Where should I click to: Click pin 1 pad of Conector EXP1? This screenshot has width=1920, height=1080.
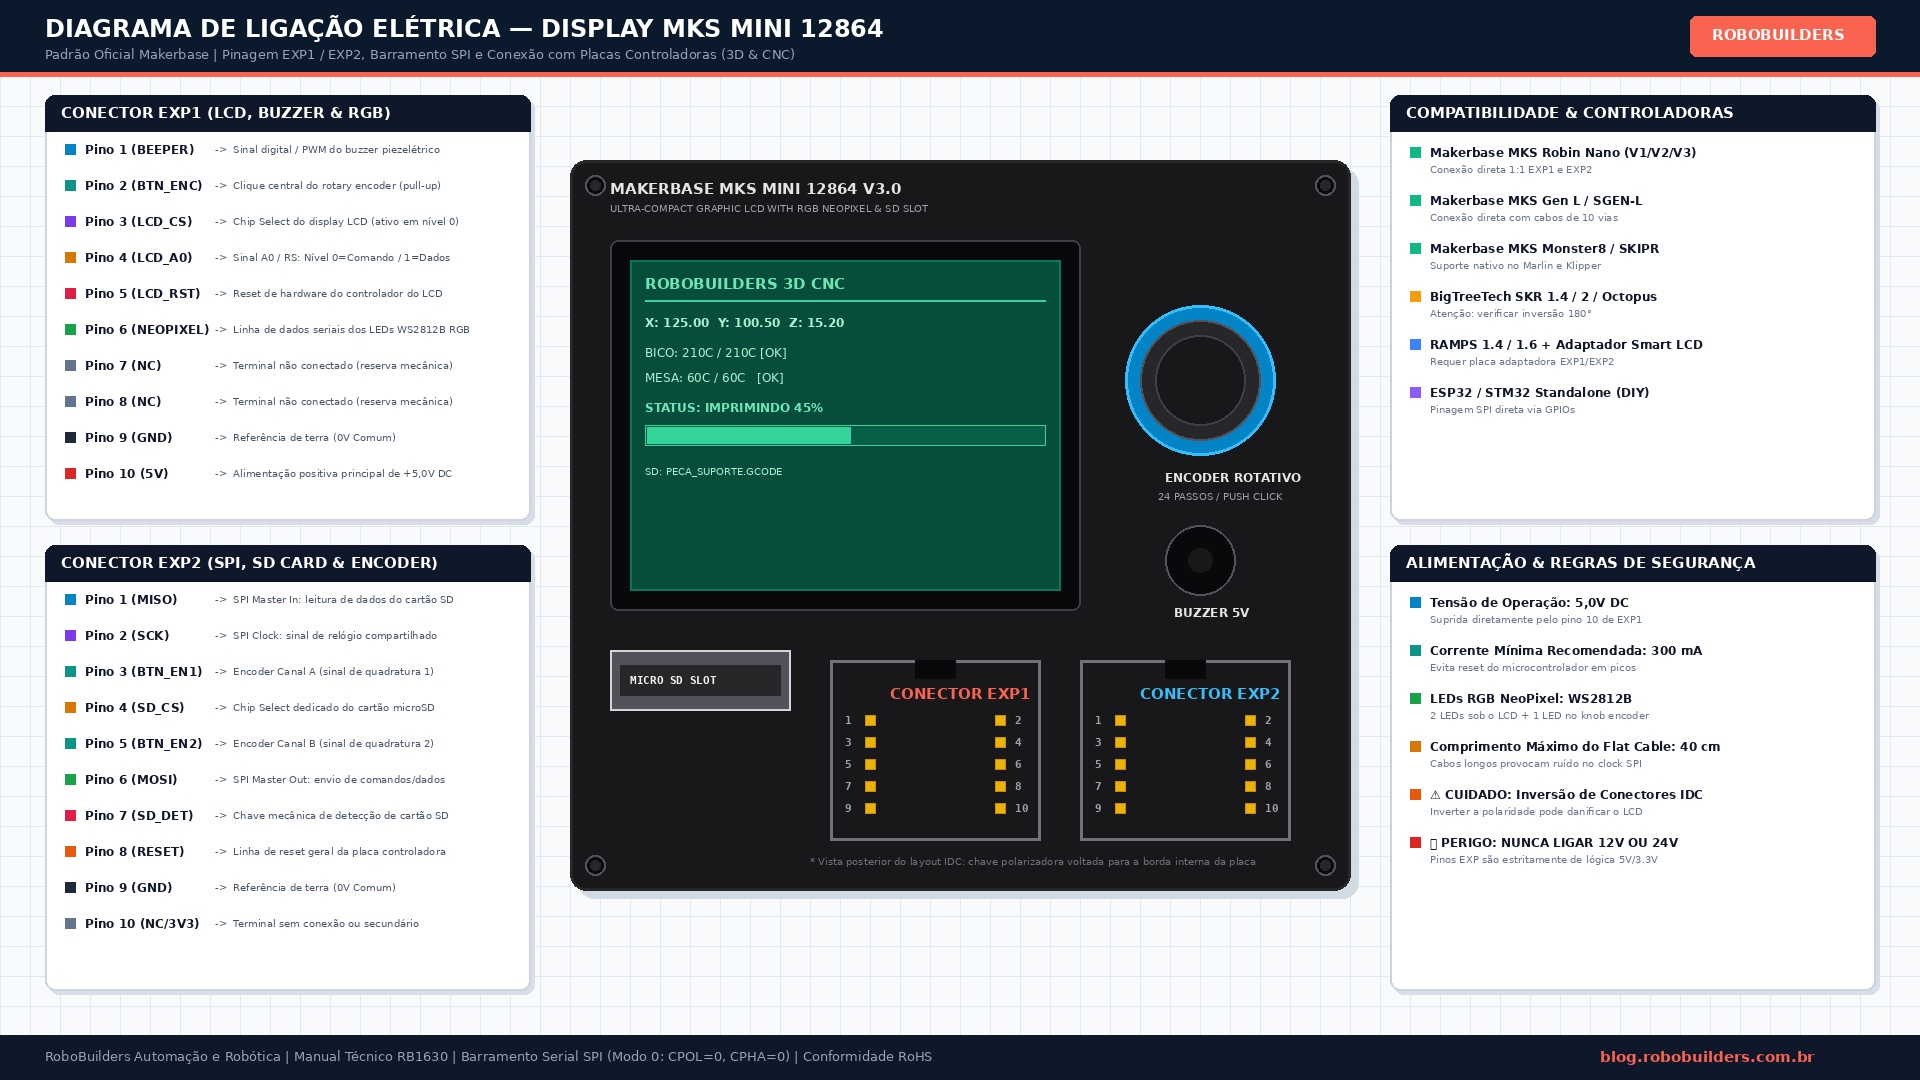[x=870, y=720]
